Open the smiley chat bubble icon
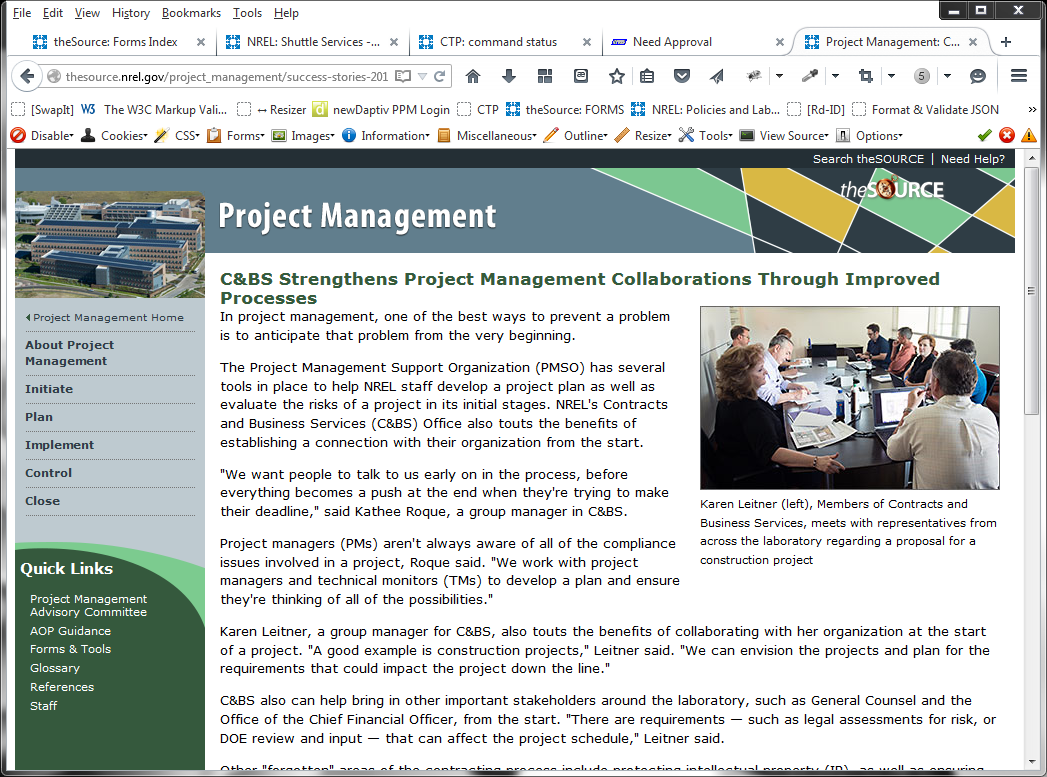1047x777 pixels. coord(978,76)
